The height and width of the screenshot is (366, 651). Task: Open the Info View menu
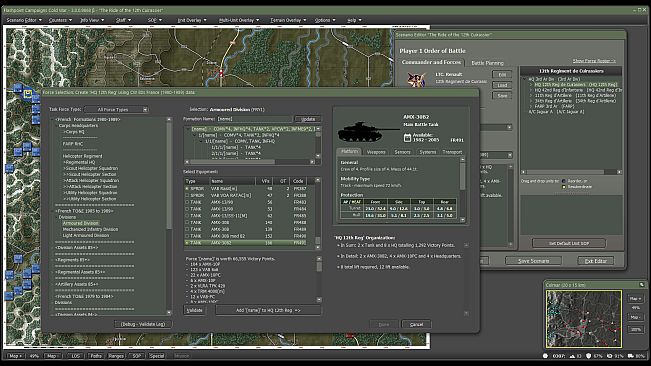(x=92, y=20)
